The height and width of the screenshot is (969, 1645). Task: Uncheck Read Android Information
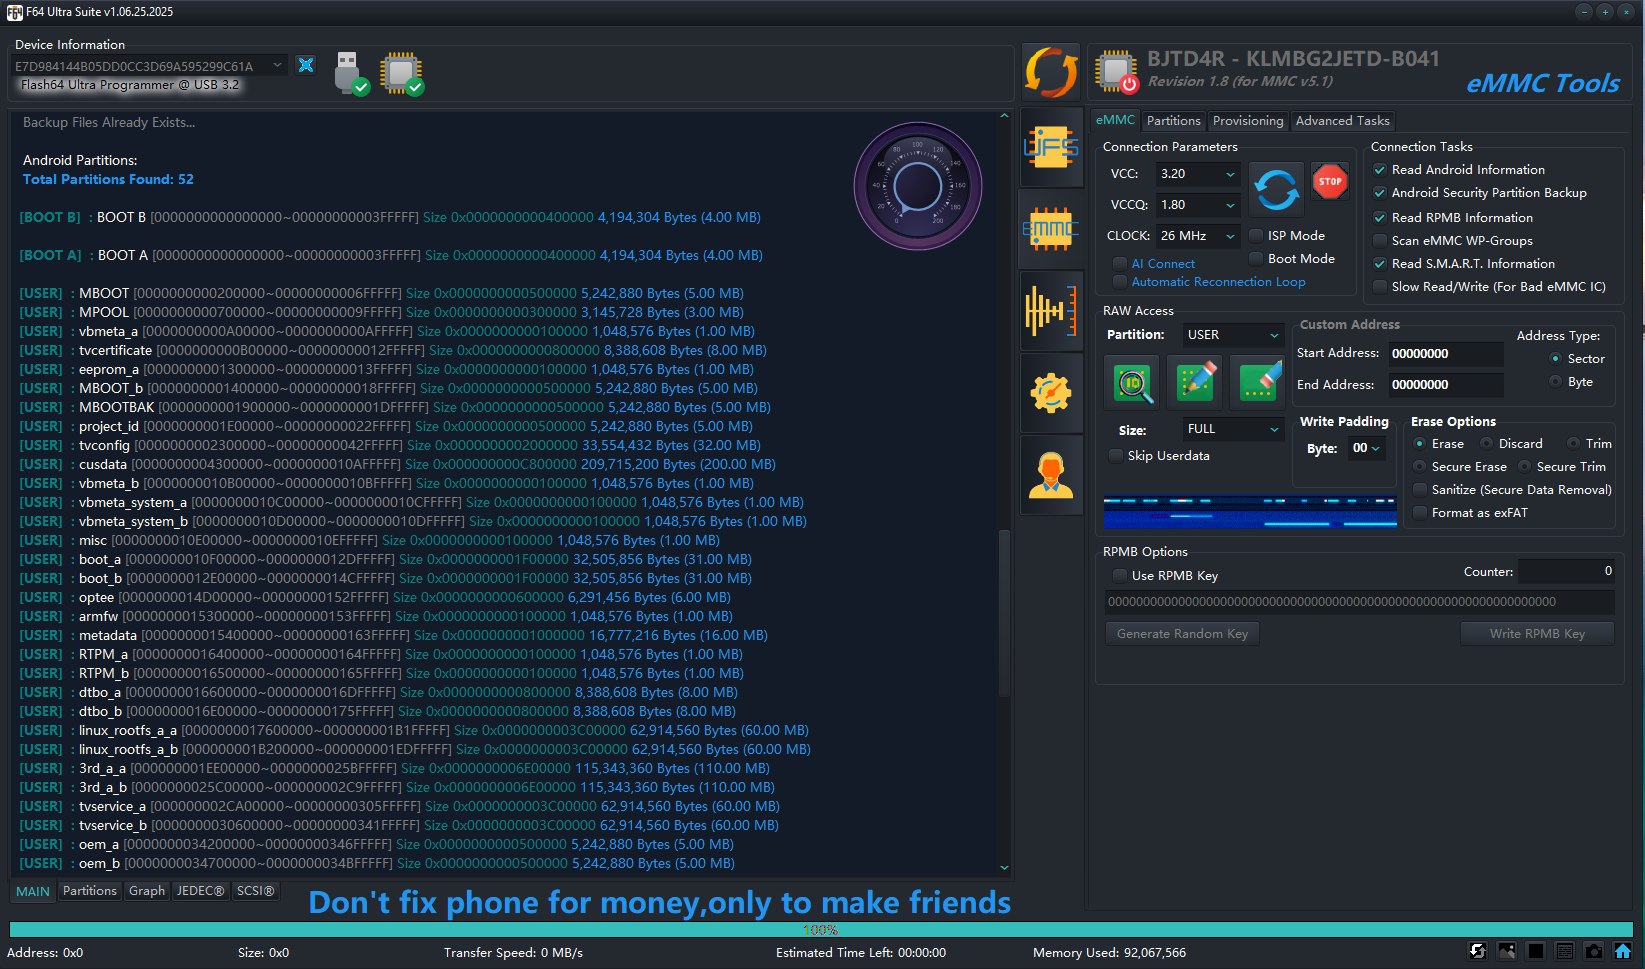[x=1380, y=170]
